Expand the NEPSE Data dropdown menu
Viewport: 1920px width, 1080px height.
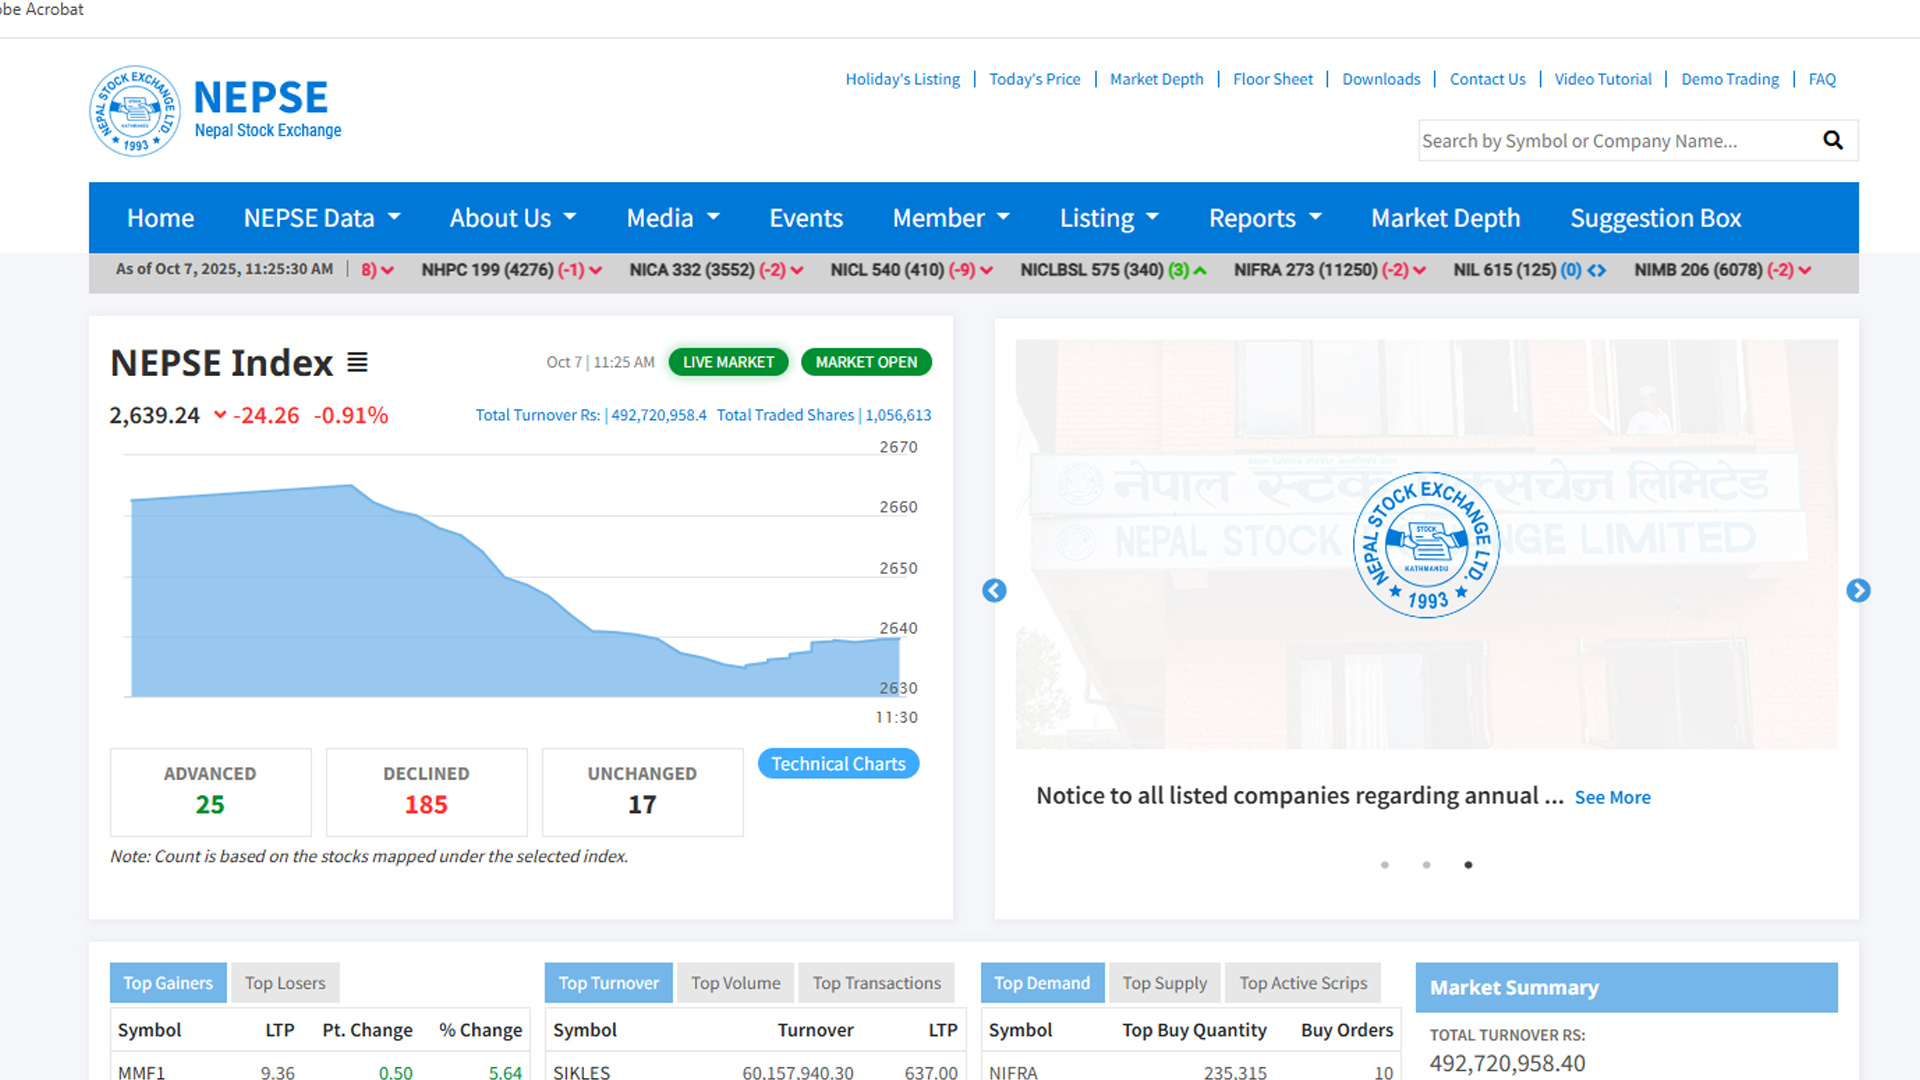(x=322, y=218)
